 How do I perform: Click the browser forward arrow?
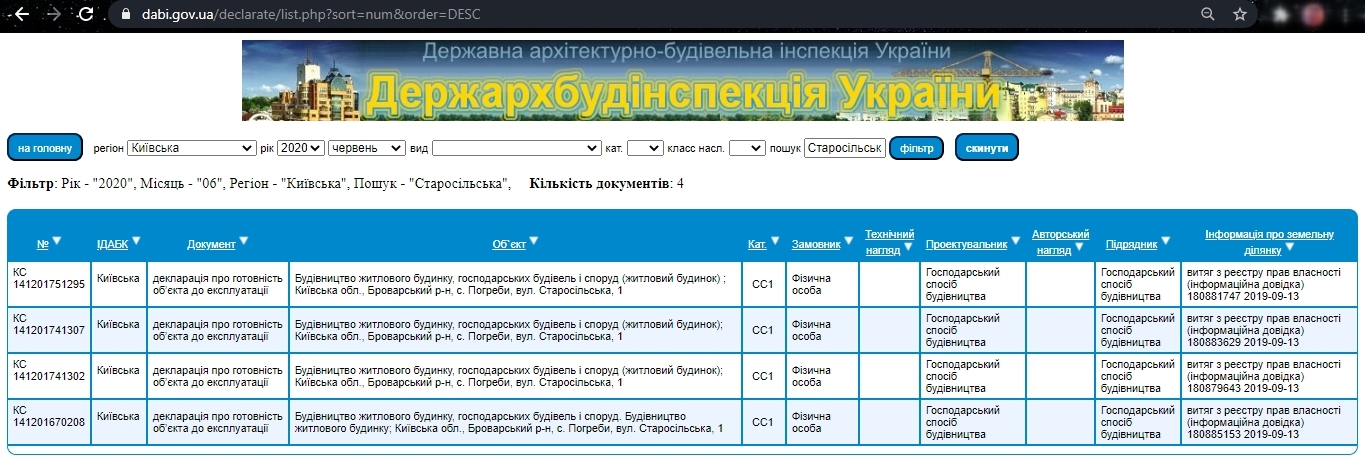[x=53, y=14]
